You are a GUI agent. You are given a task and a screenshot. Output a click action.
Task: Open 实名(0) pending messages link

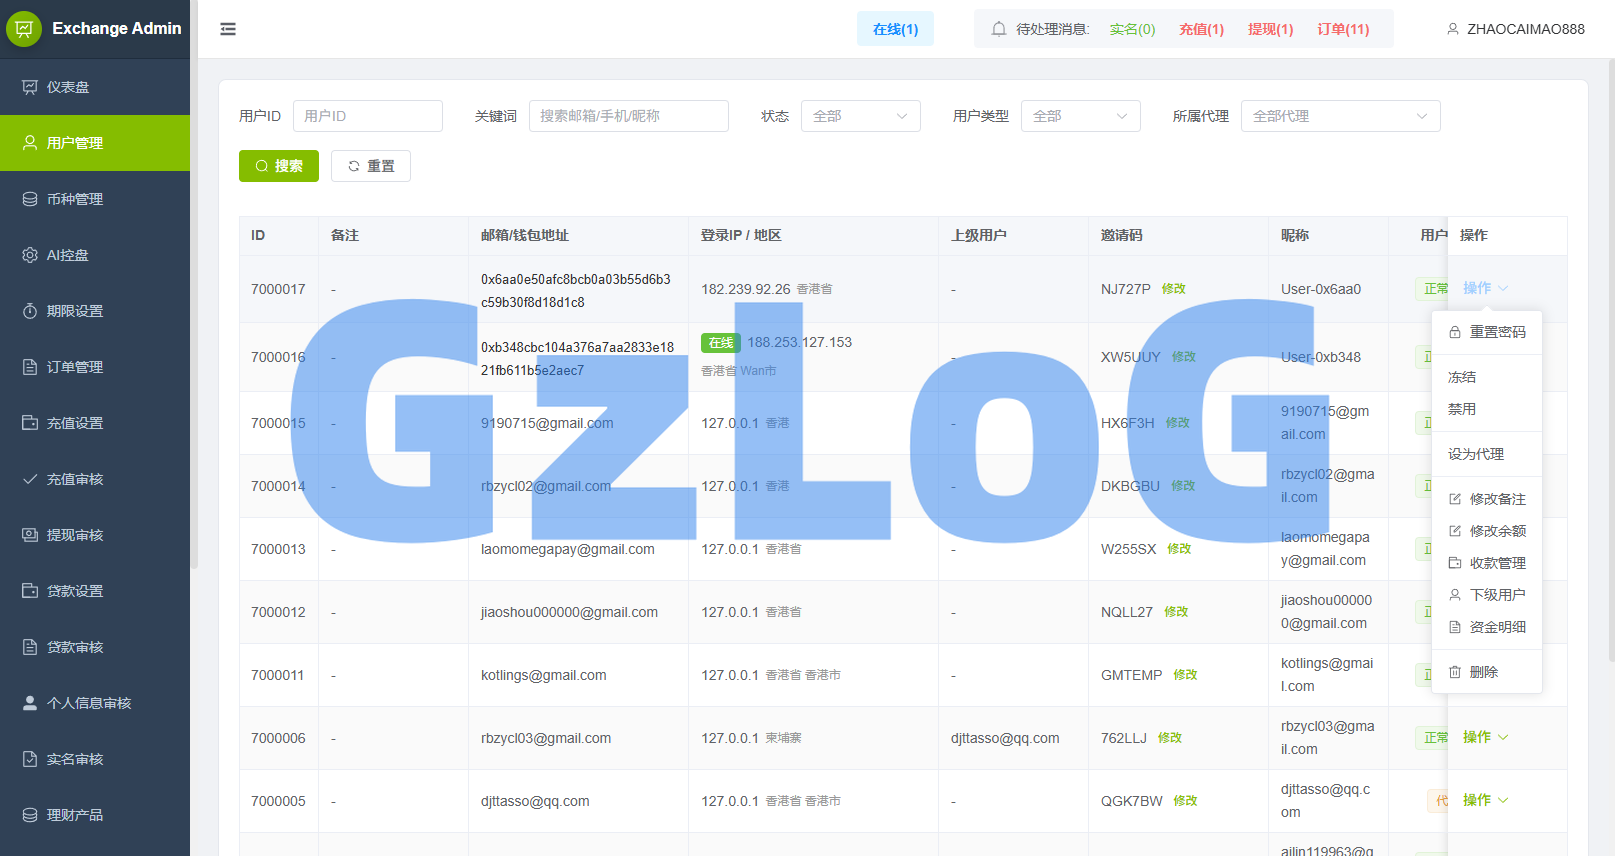coord(1132,29)
